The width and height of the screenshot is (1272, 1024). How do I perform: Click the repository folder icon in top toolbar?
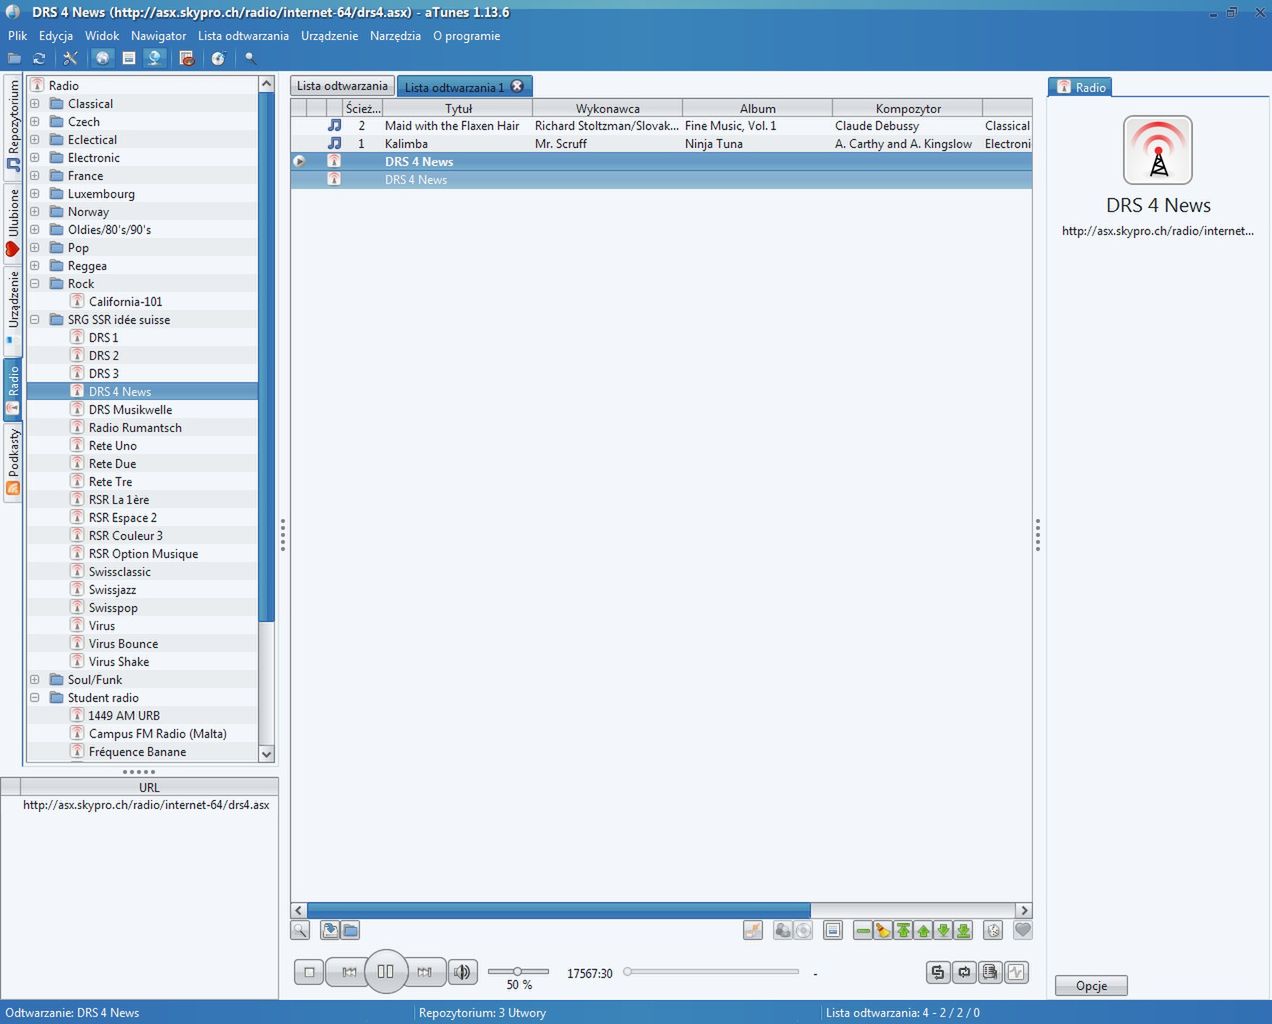pyautogui.click(x=14, y=59)
